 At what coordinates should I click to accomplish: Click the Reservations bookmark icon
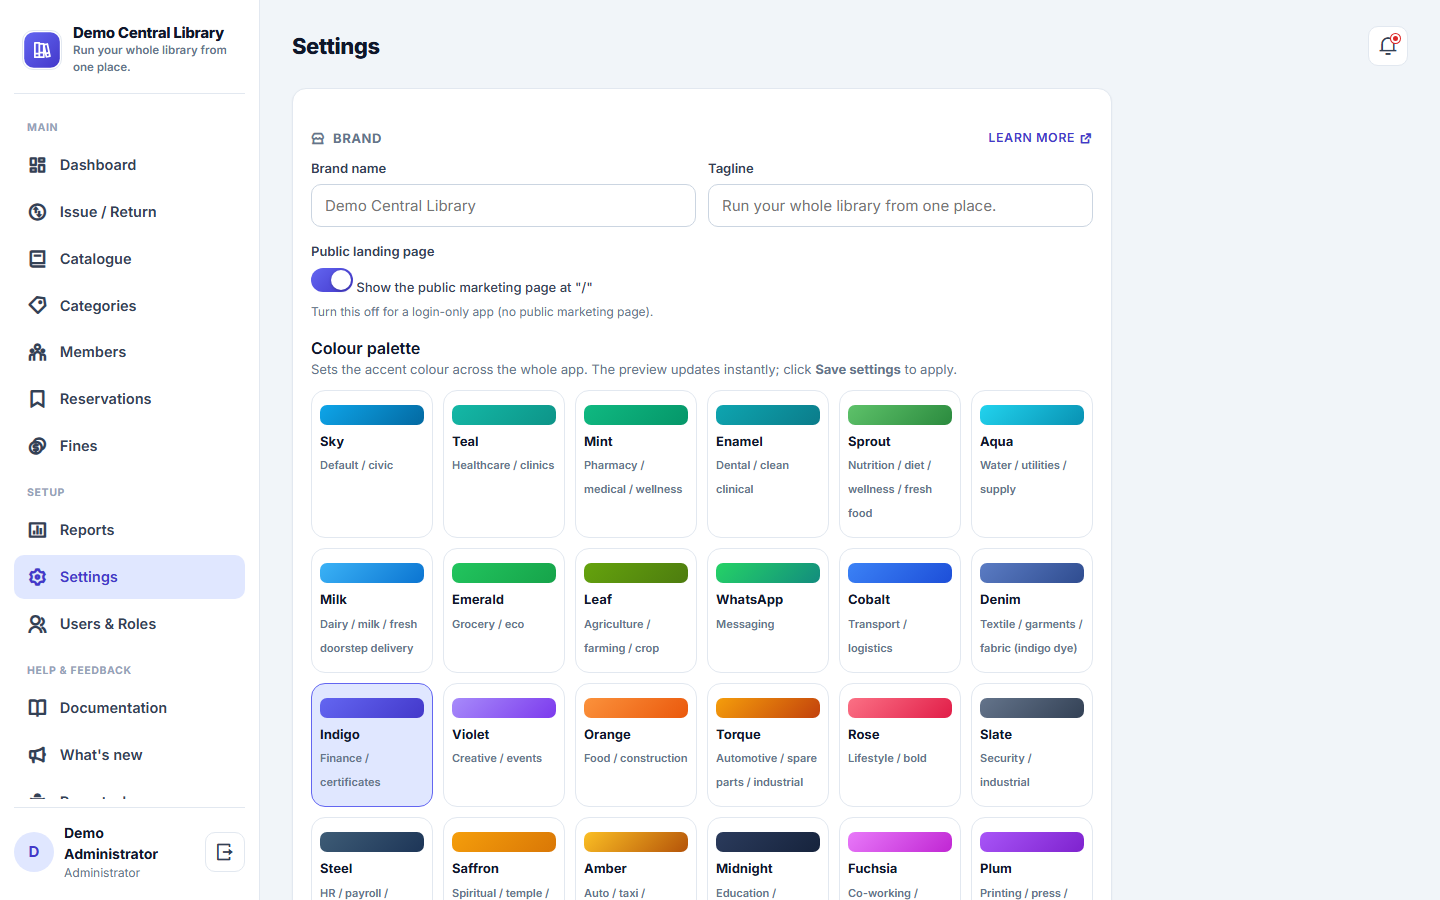(x=38, y=399)
